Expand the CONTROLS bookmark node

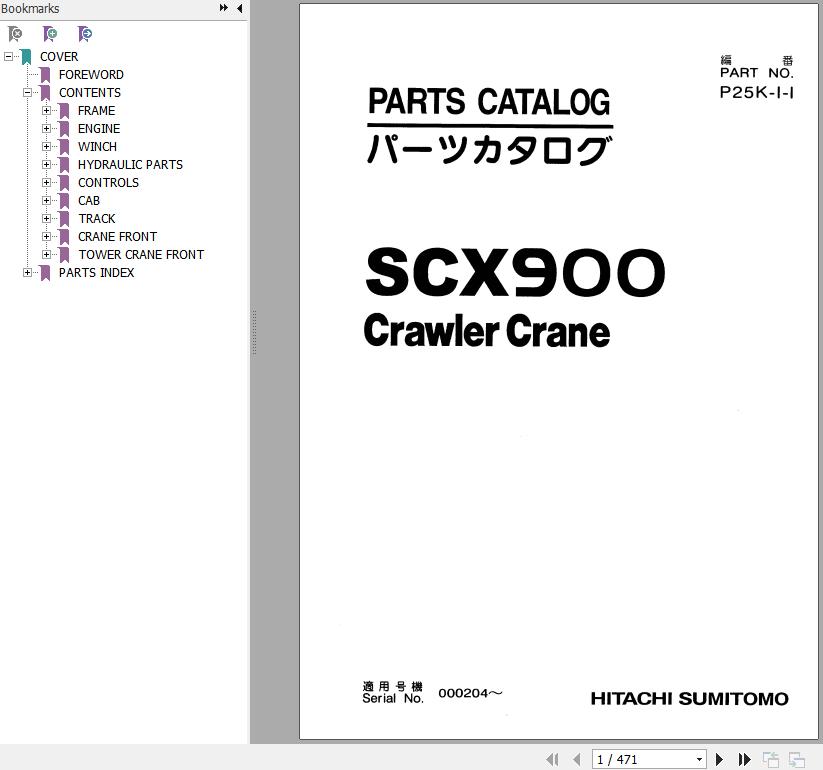(x=46, y=182)
